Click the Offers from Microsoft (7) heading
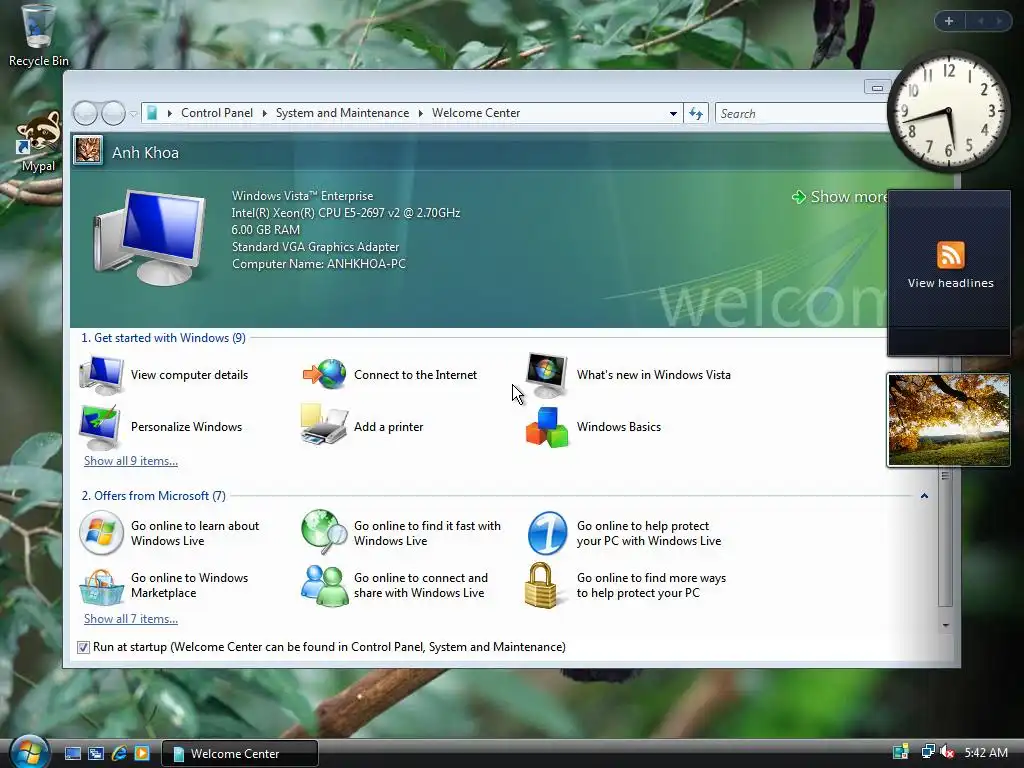The width and height of the screenshot is (1024, 768). [153, 496]
